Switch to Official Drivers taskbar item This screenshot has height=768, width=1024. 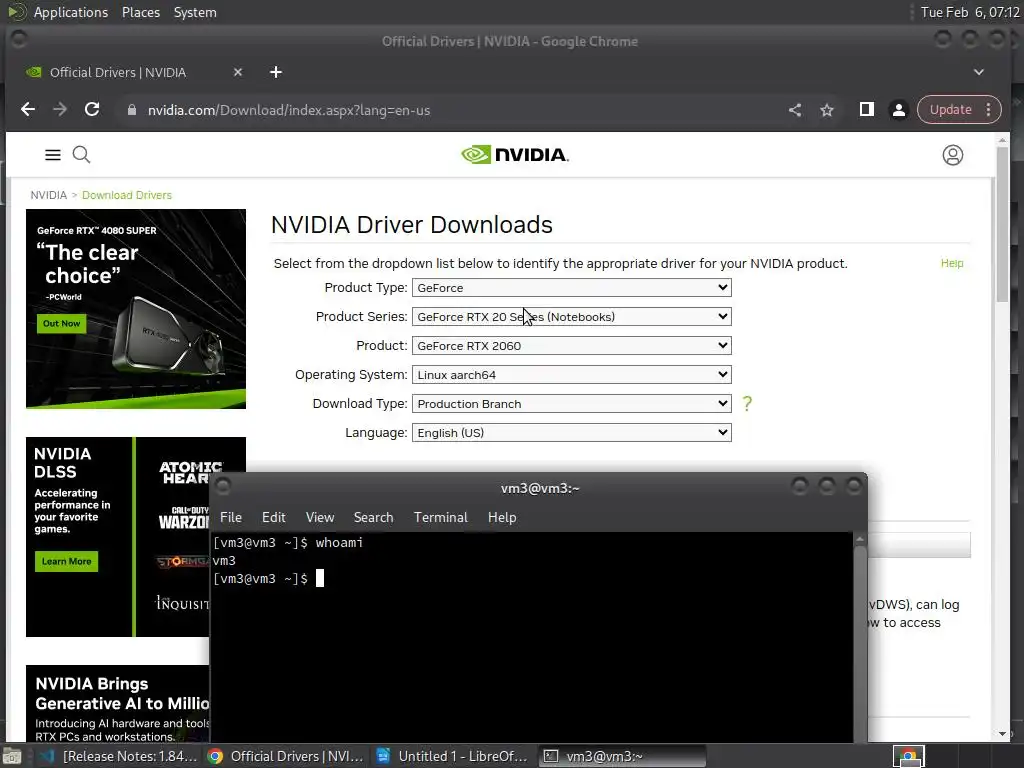[285, 757]
